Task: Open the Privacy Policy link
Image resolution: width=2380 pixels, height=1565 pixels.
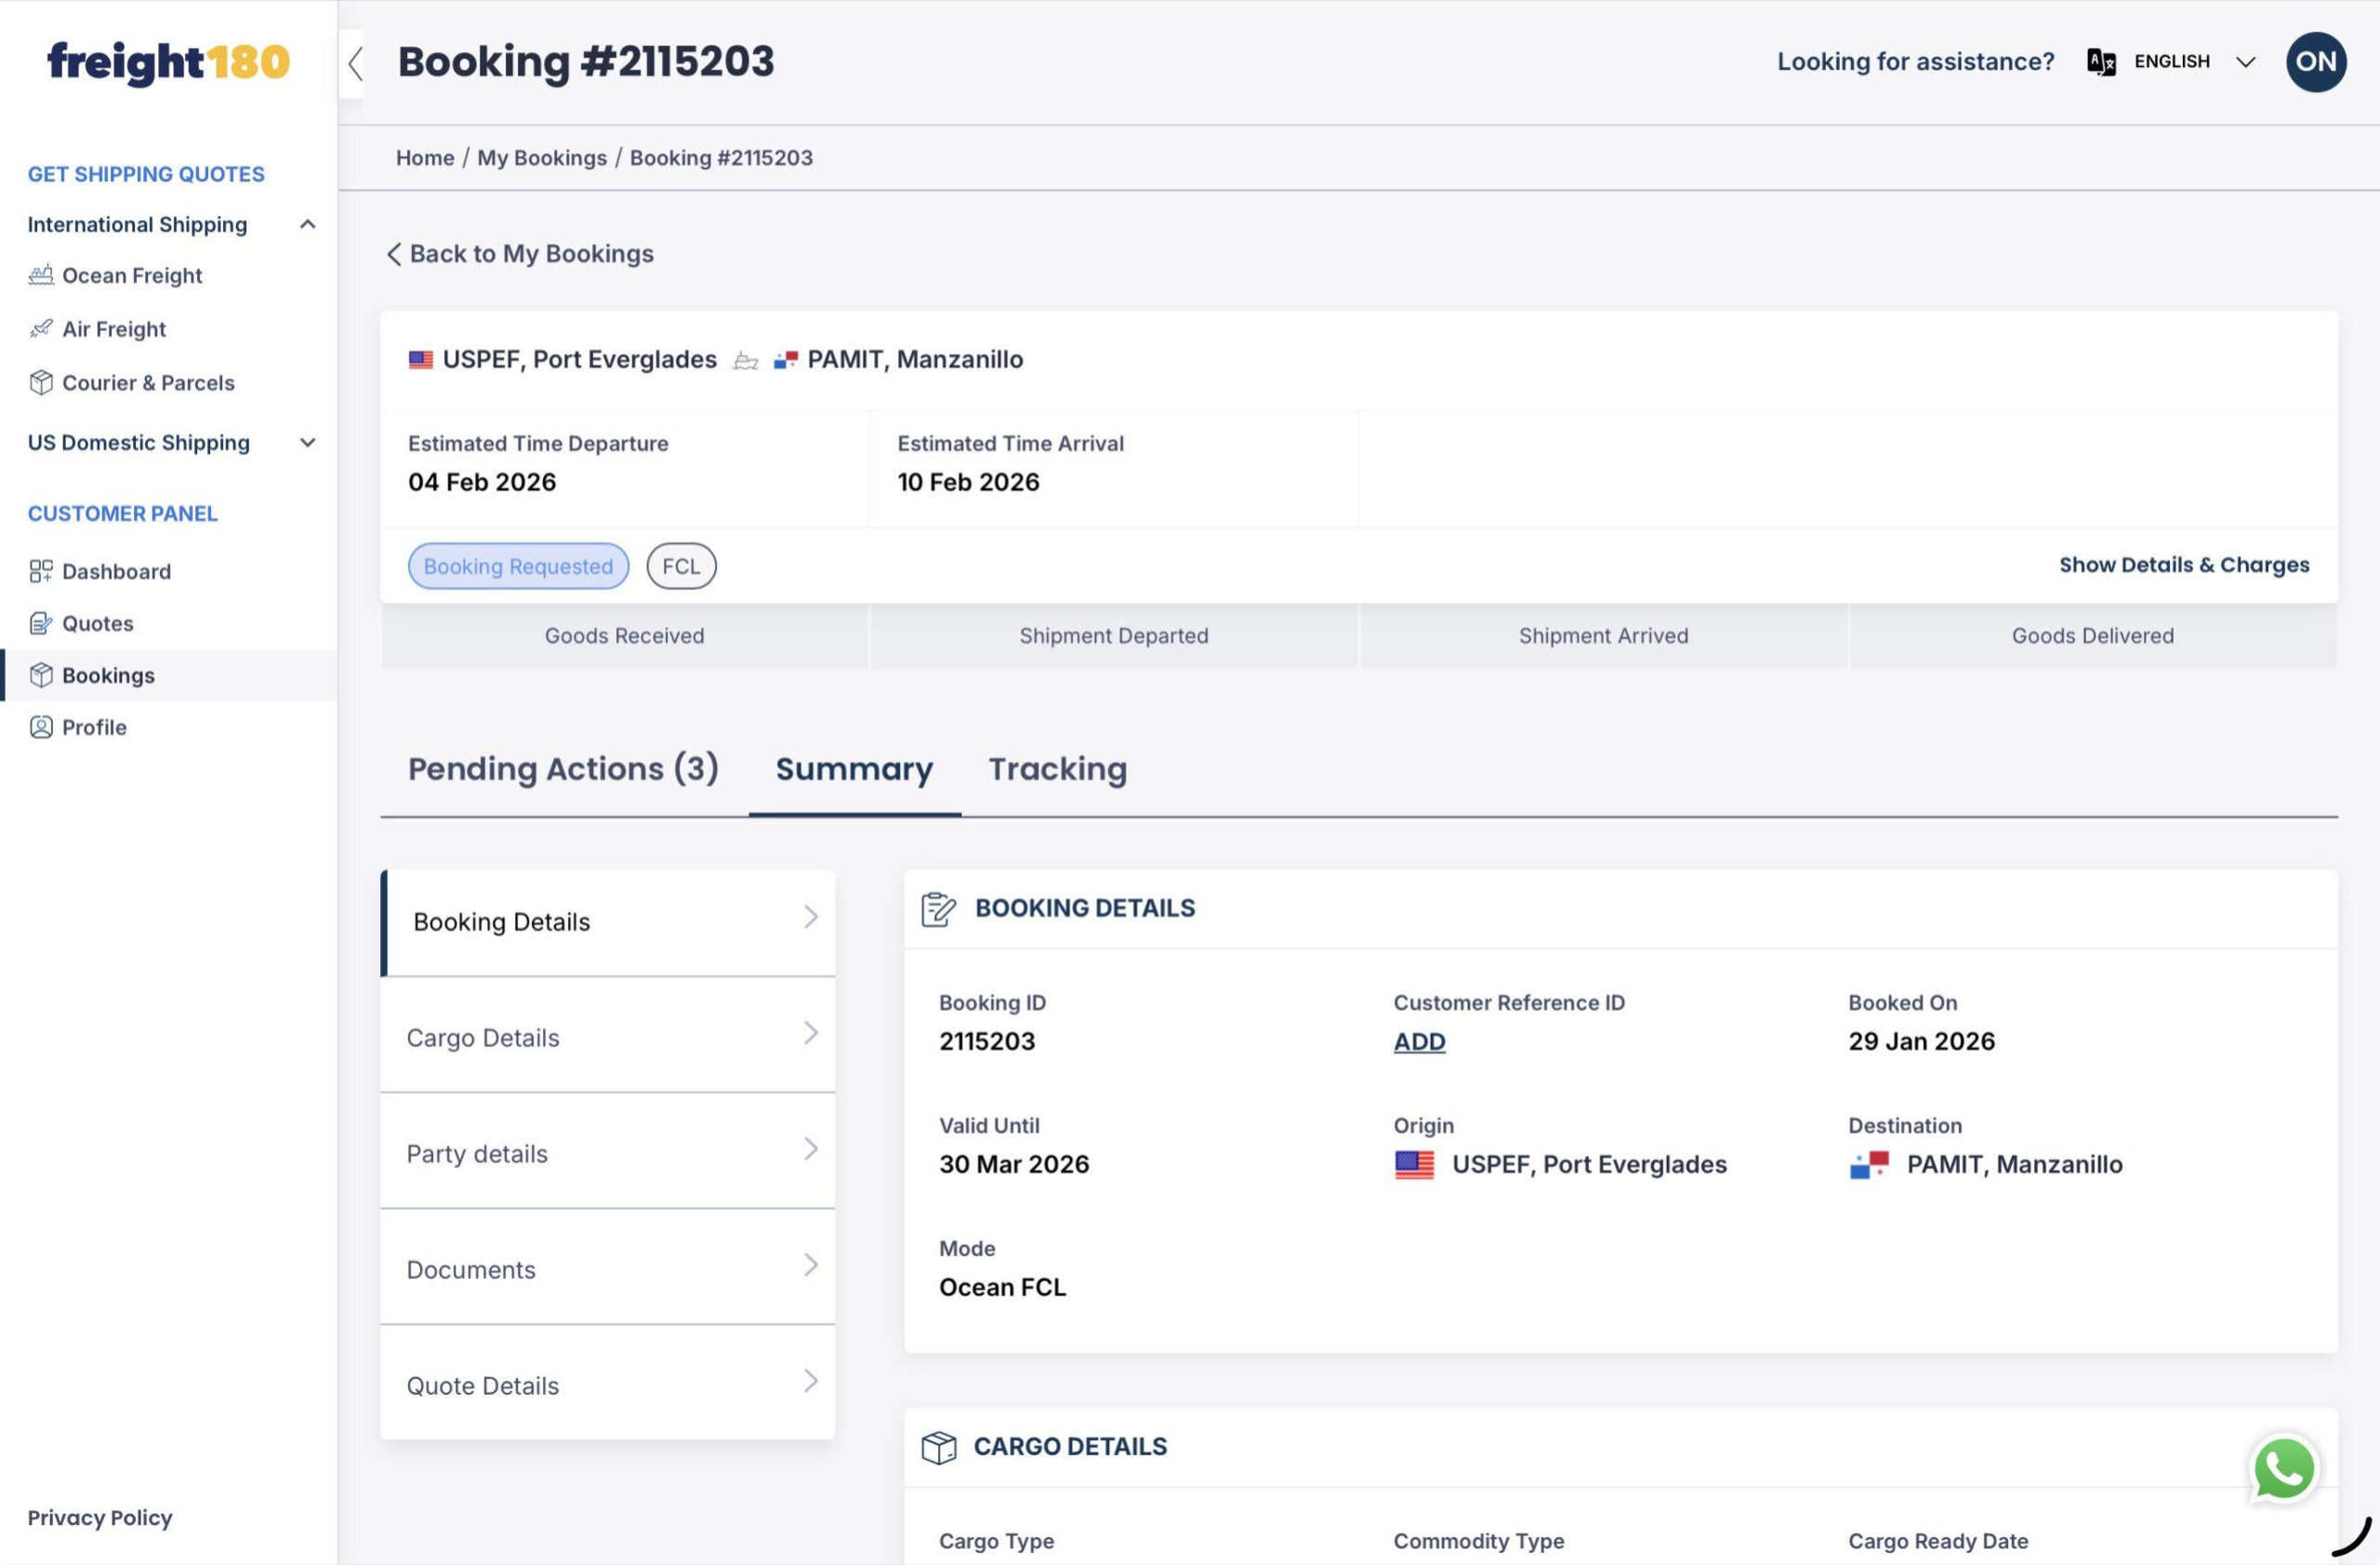Action: pos(100,1518)
